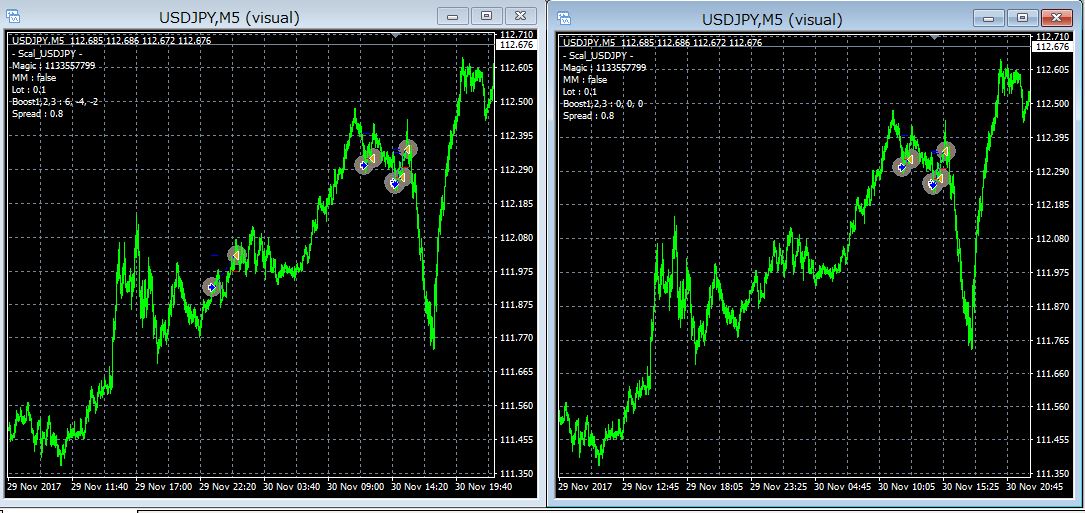The image size is (1085, 513).
Task: Click the blue buy arrow near 111.975 in left chart
Action: coord(211,287)
